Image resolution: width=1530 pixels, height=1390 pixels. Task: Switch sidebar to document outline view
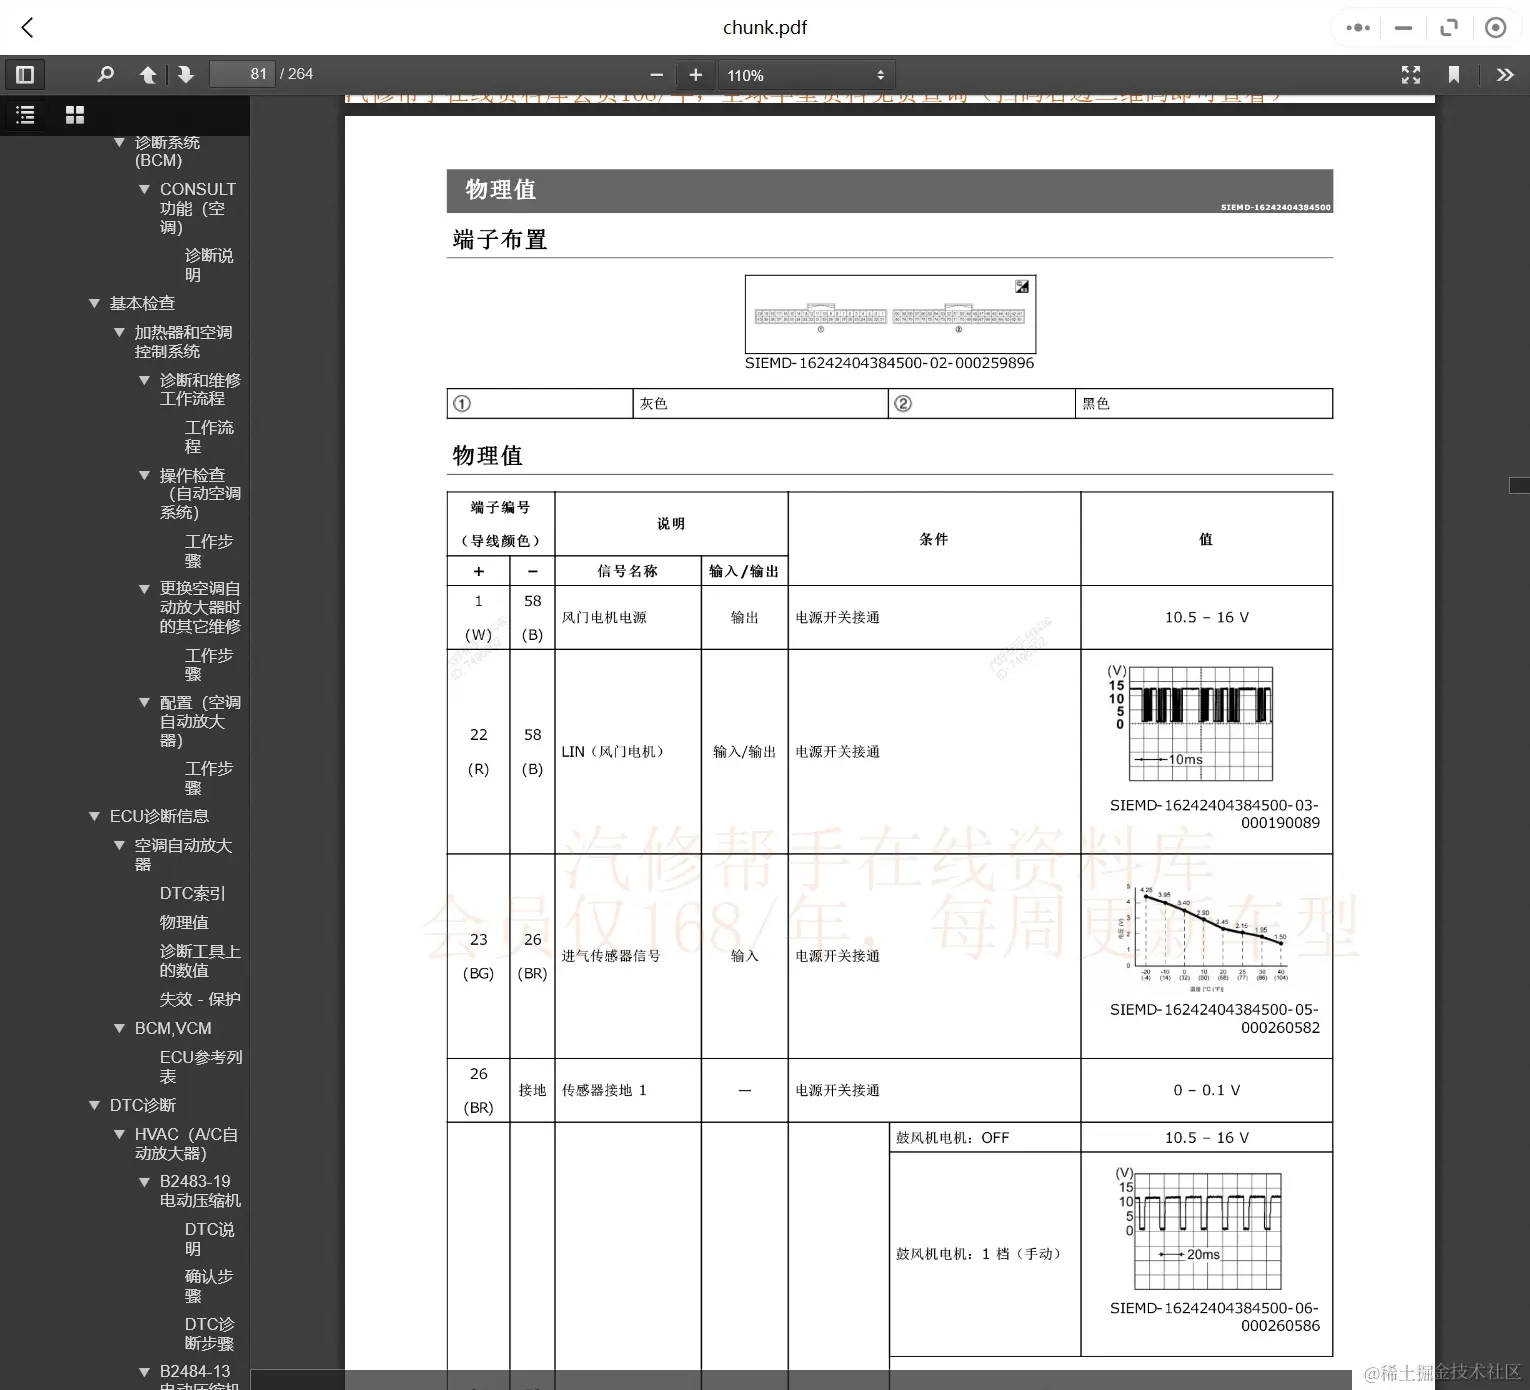[25, 115]
